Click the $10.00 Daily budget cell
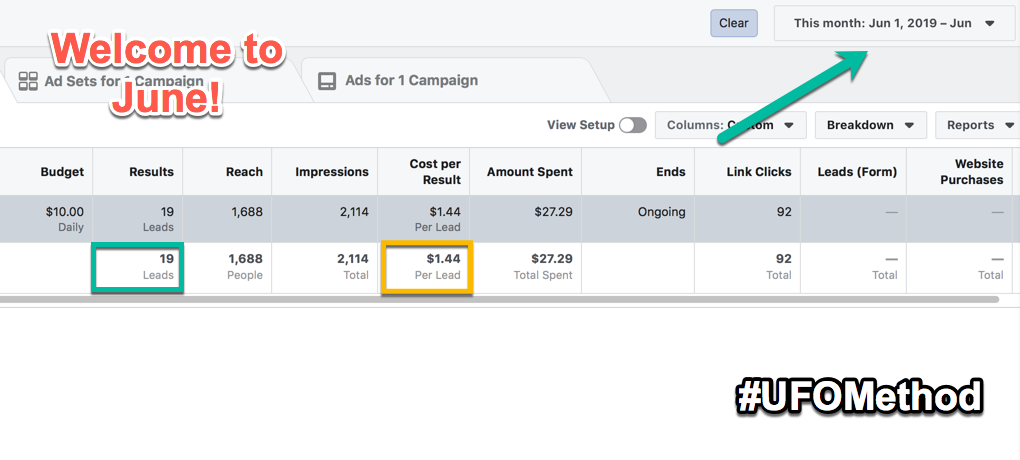Screen dimensions: 1020x460 (x=46, y=219)
